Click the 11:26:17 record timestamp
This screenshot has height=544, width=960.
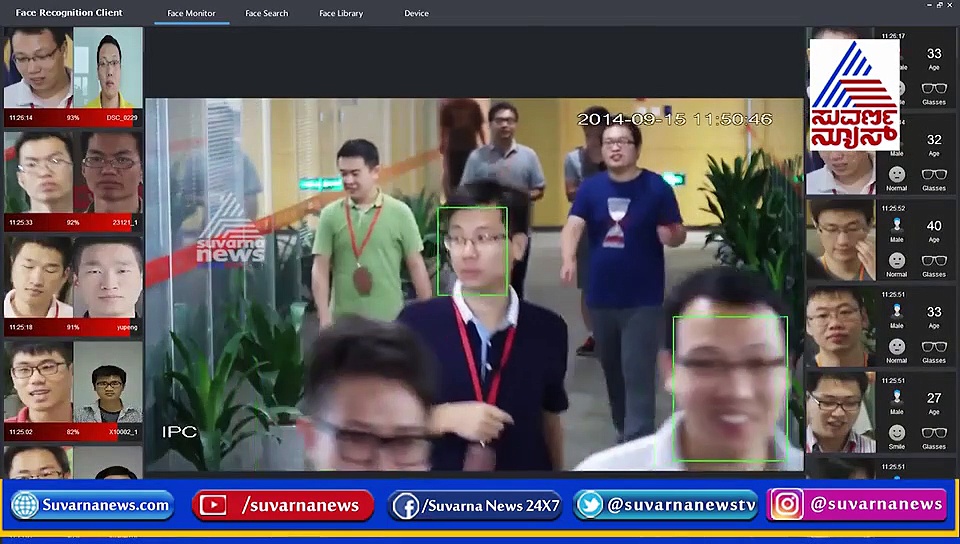click(893, 36)
